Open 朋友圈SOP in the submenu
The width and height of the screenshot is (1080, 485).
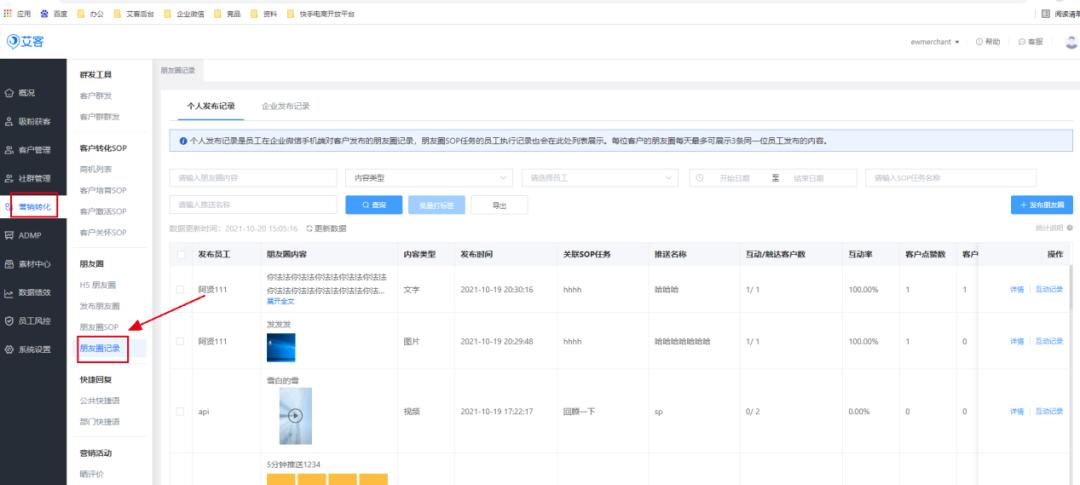point(99,327)
